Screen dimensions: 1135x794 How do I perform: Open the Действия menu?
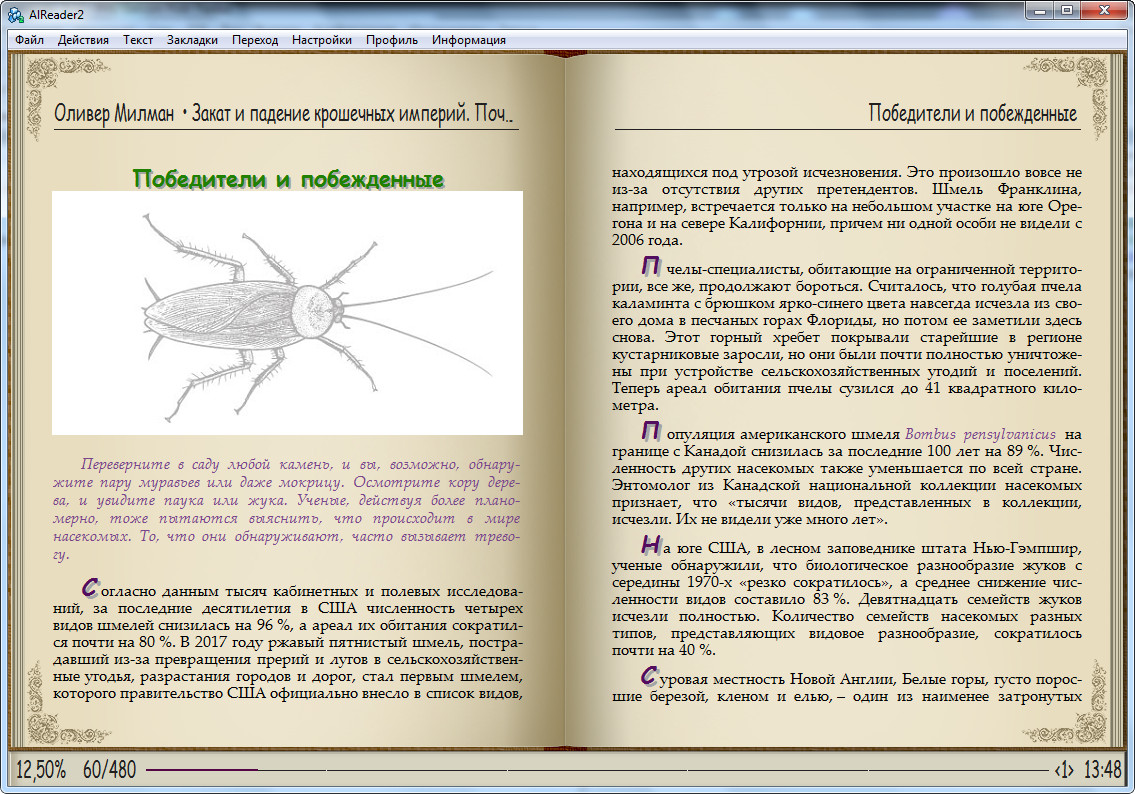pyautogui.click(x=83, y=40)
